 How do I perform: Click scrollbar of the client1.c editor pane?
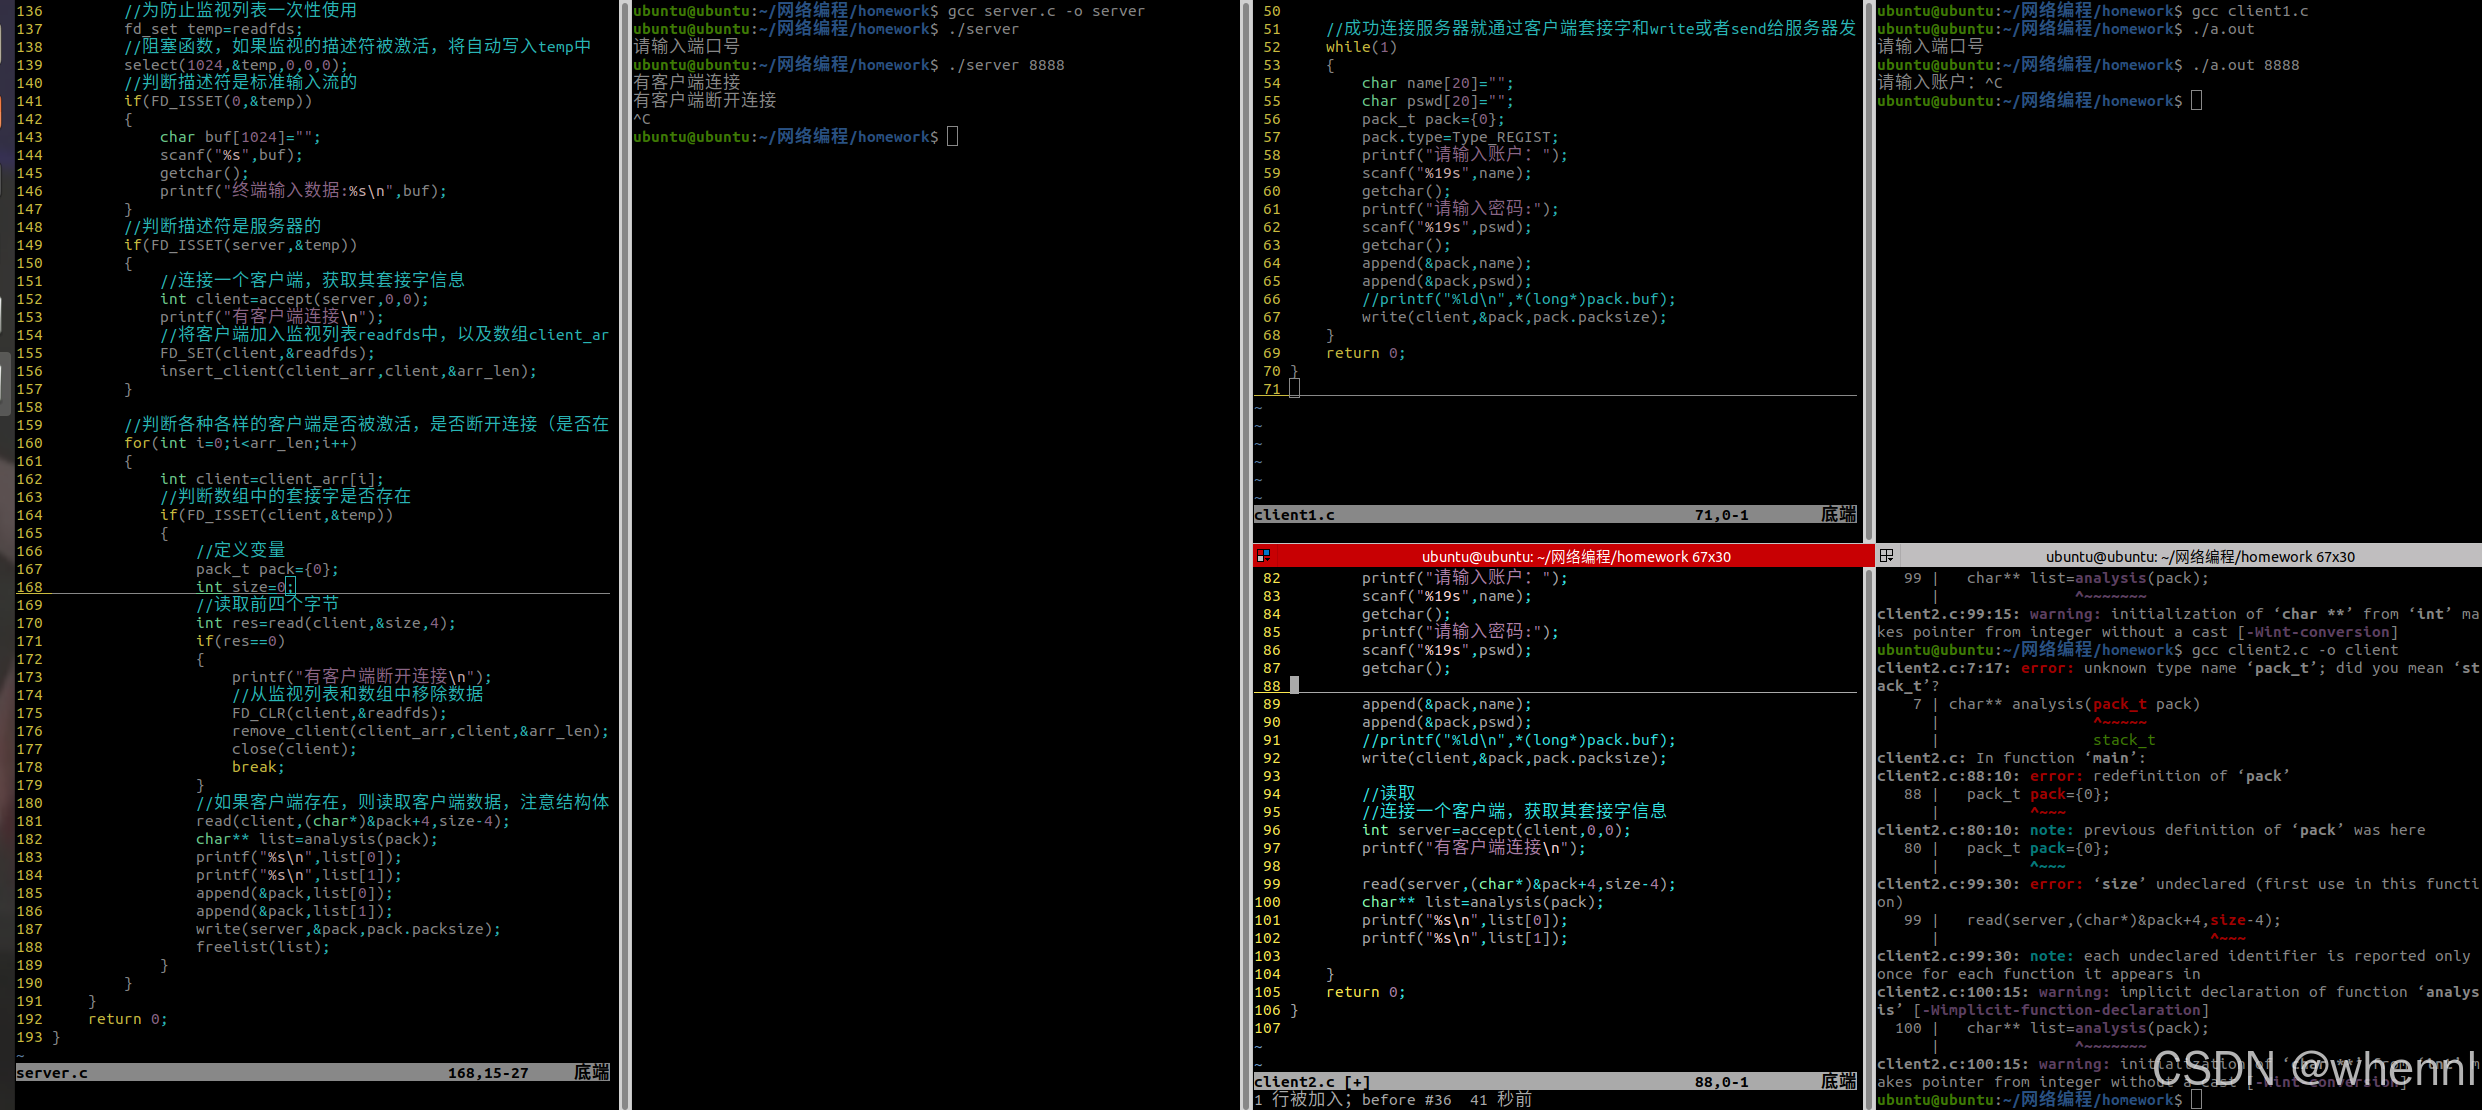1868,270
